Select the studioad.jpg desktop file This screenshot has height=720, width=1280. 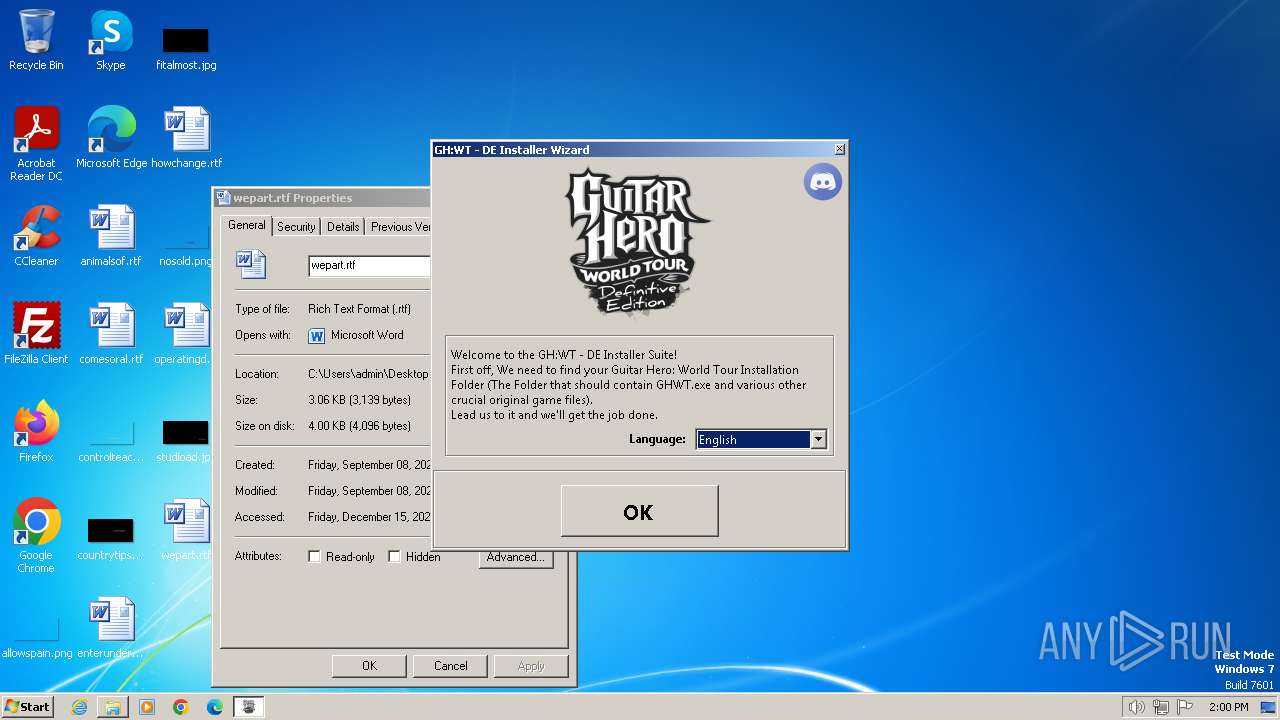click(186, 442)
